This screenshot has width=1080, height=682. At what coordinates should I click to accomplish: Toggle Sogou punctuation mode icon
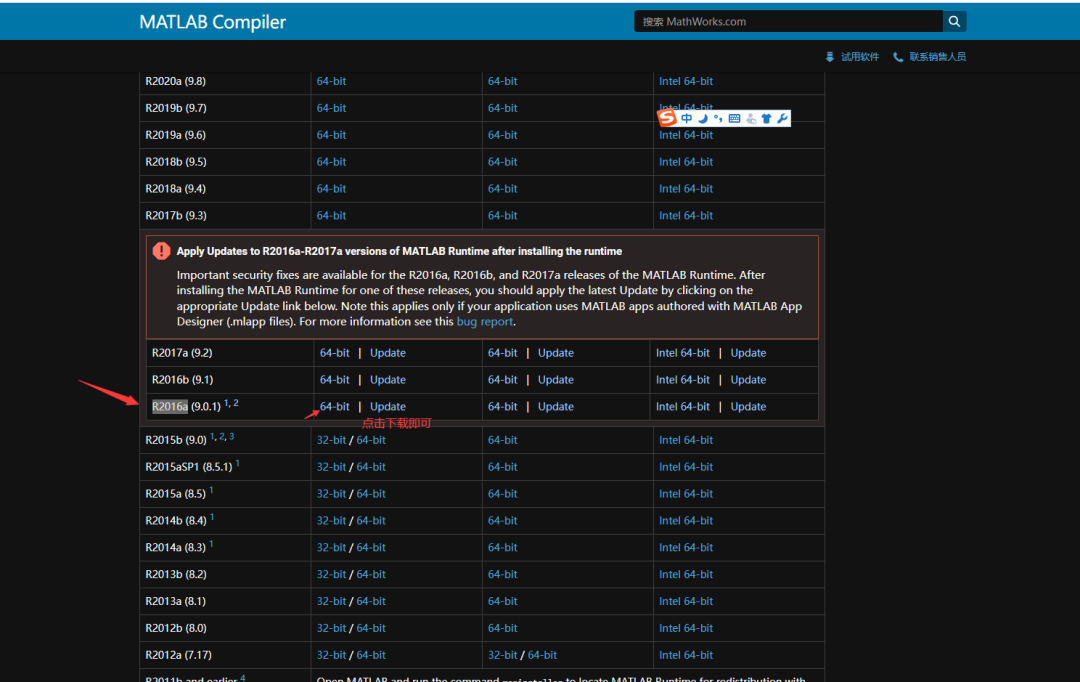(718, 118)
